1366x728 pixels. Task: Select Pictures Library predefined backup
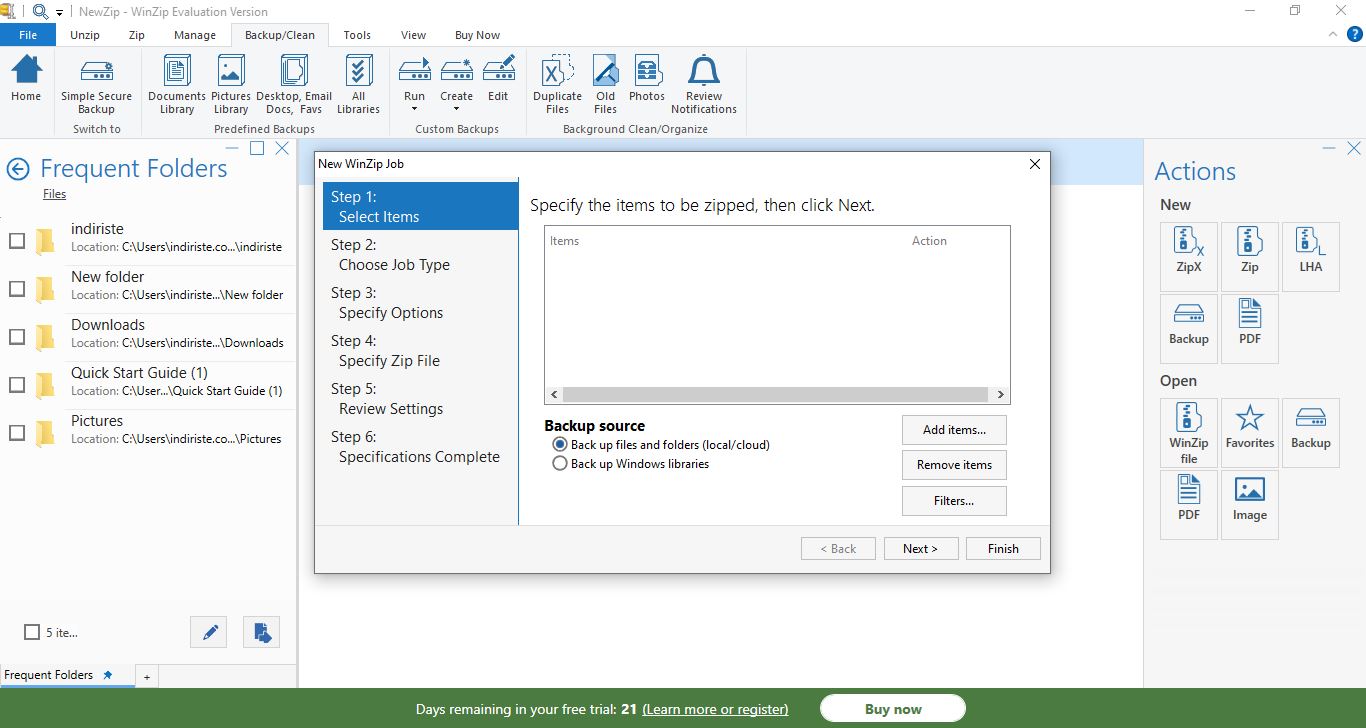pyautogui.click(x=231, y=86)
